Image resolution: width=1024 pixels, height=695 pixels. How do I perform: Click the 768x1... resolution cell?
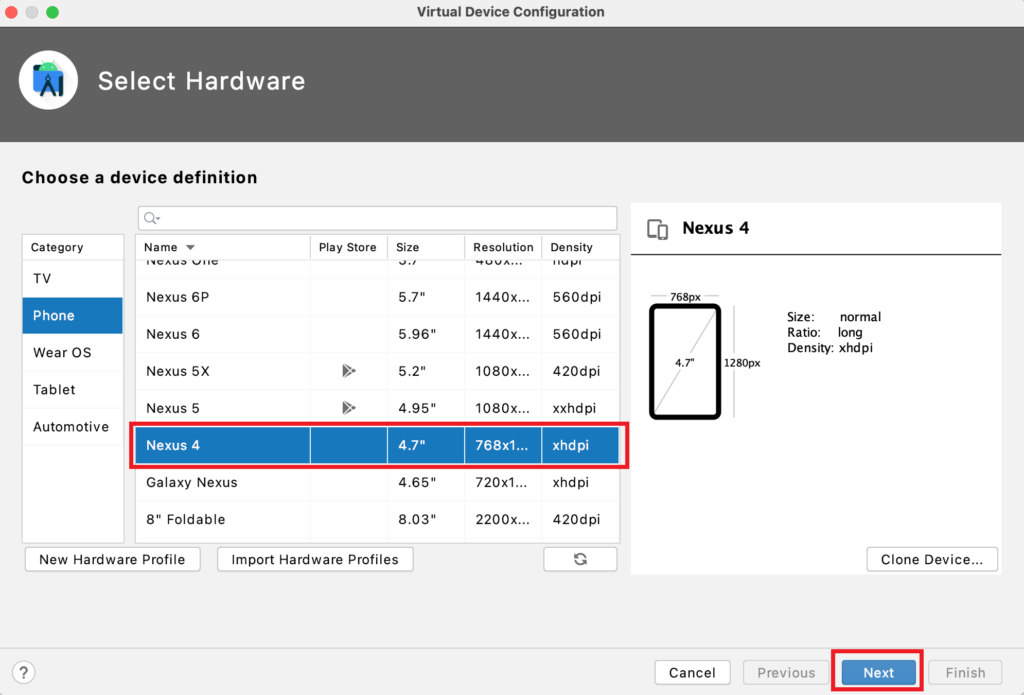[x=501, y=445]
